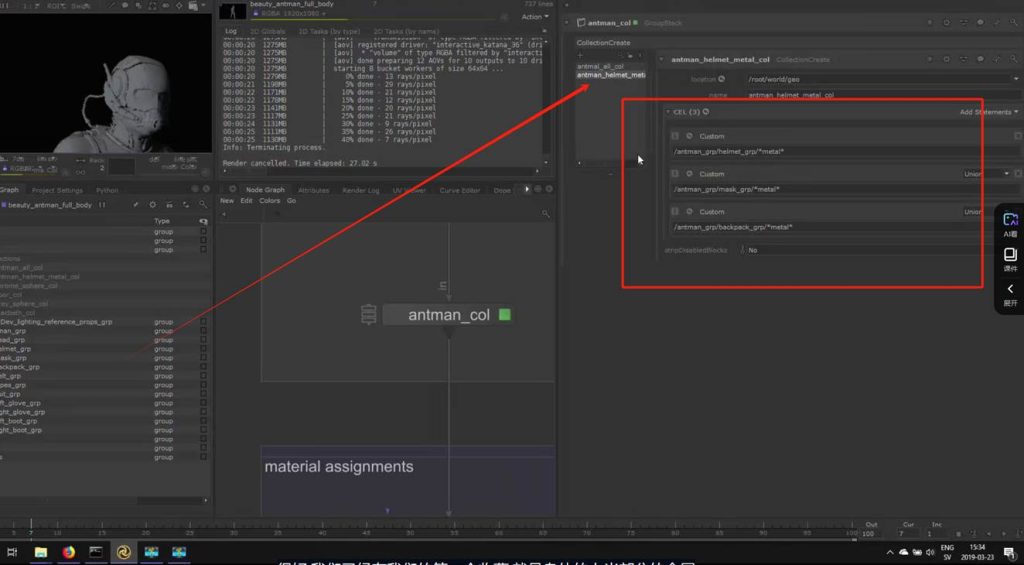
Task: Switch to the Render Log tab
Action: click(x=360, y=190)
